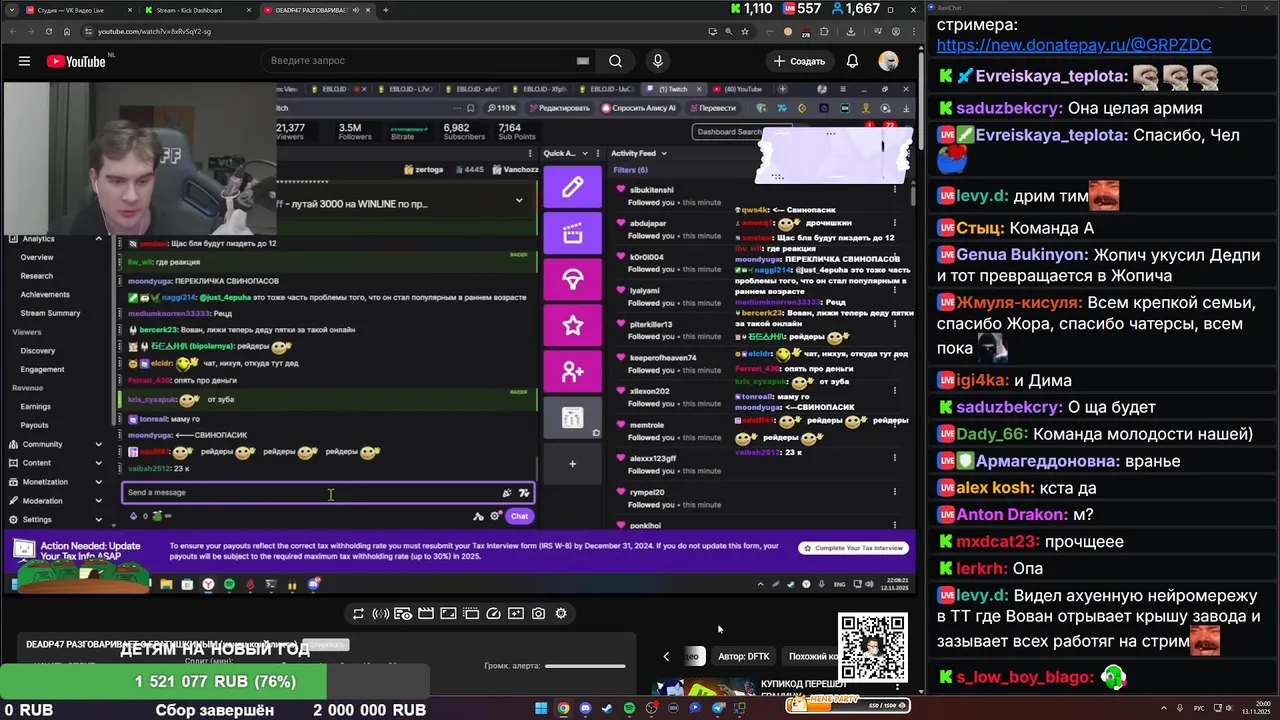Expand the Community sidebar section
The image size is (1280, 720).
tap(98, 444)
